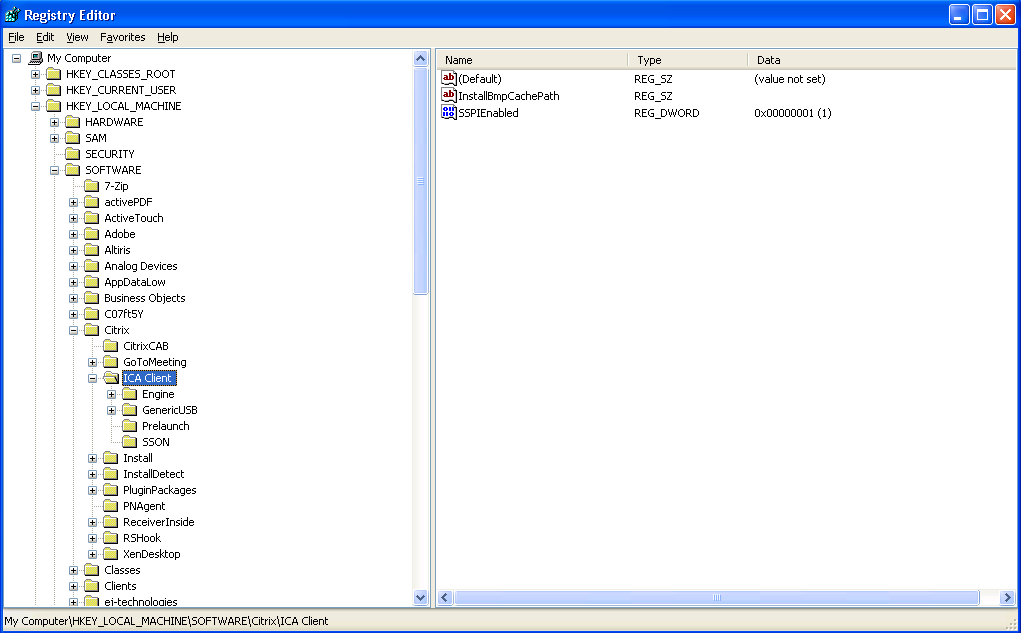Open the Favorites menu
Viewport: 1021px width, 633px height.
(x=122, y=37)
